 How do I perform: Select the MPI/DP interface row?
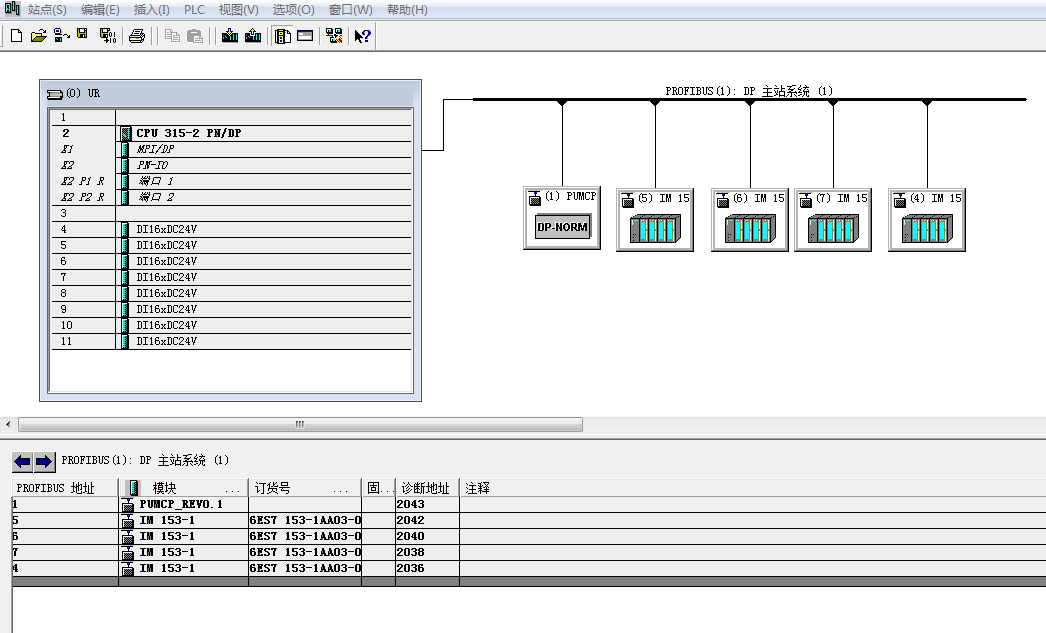coord(231,149)
